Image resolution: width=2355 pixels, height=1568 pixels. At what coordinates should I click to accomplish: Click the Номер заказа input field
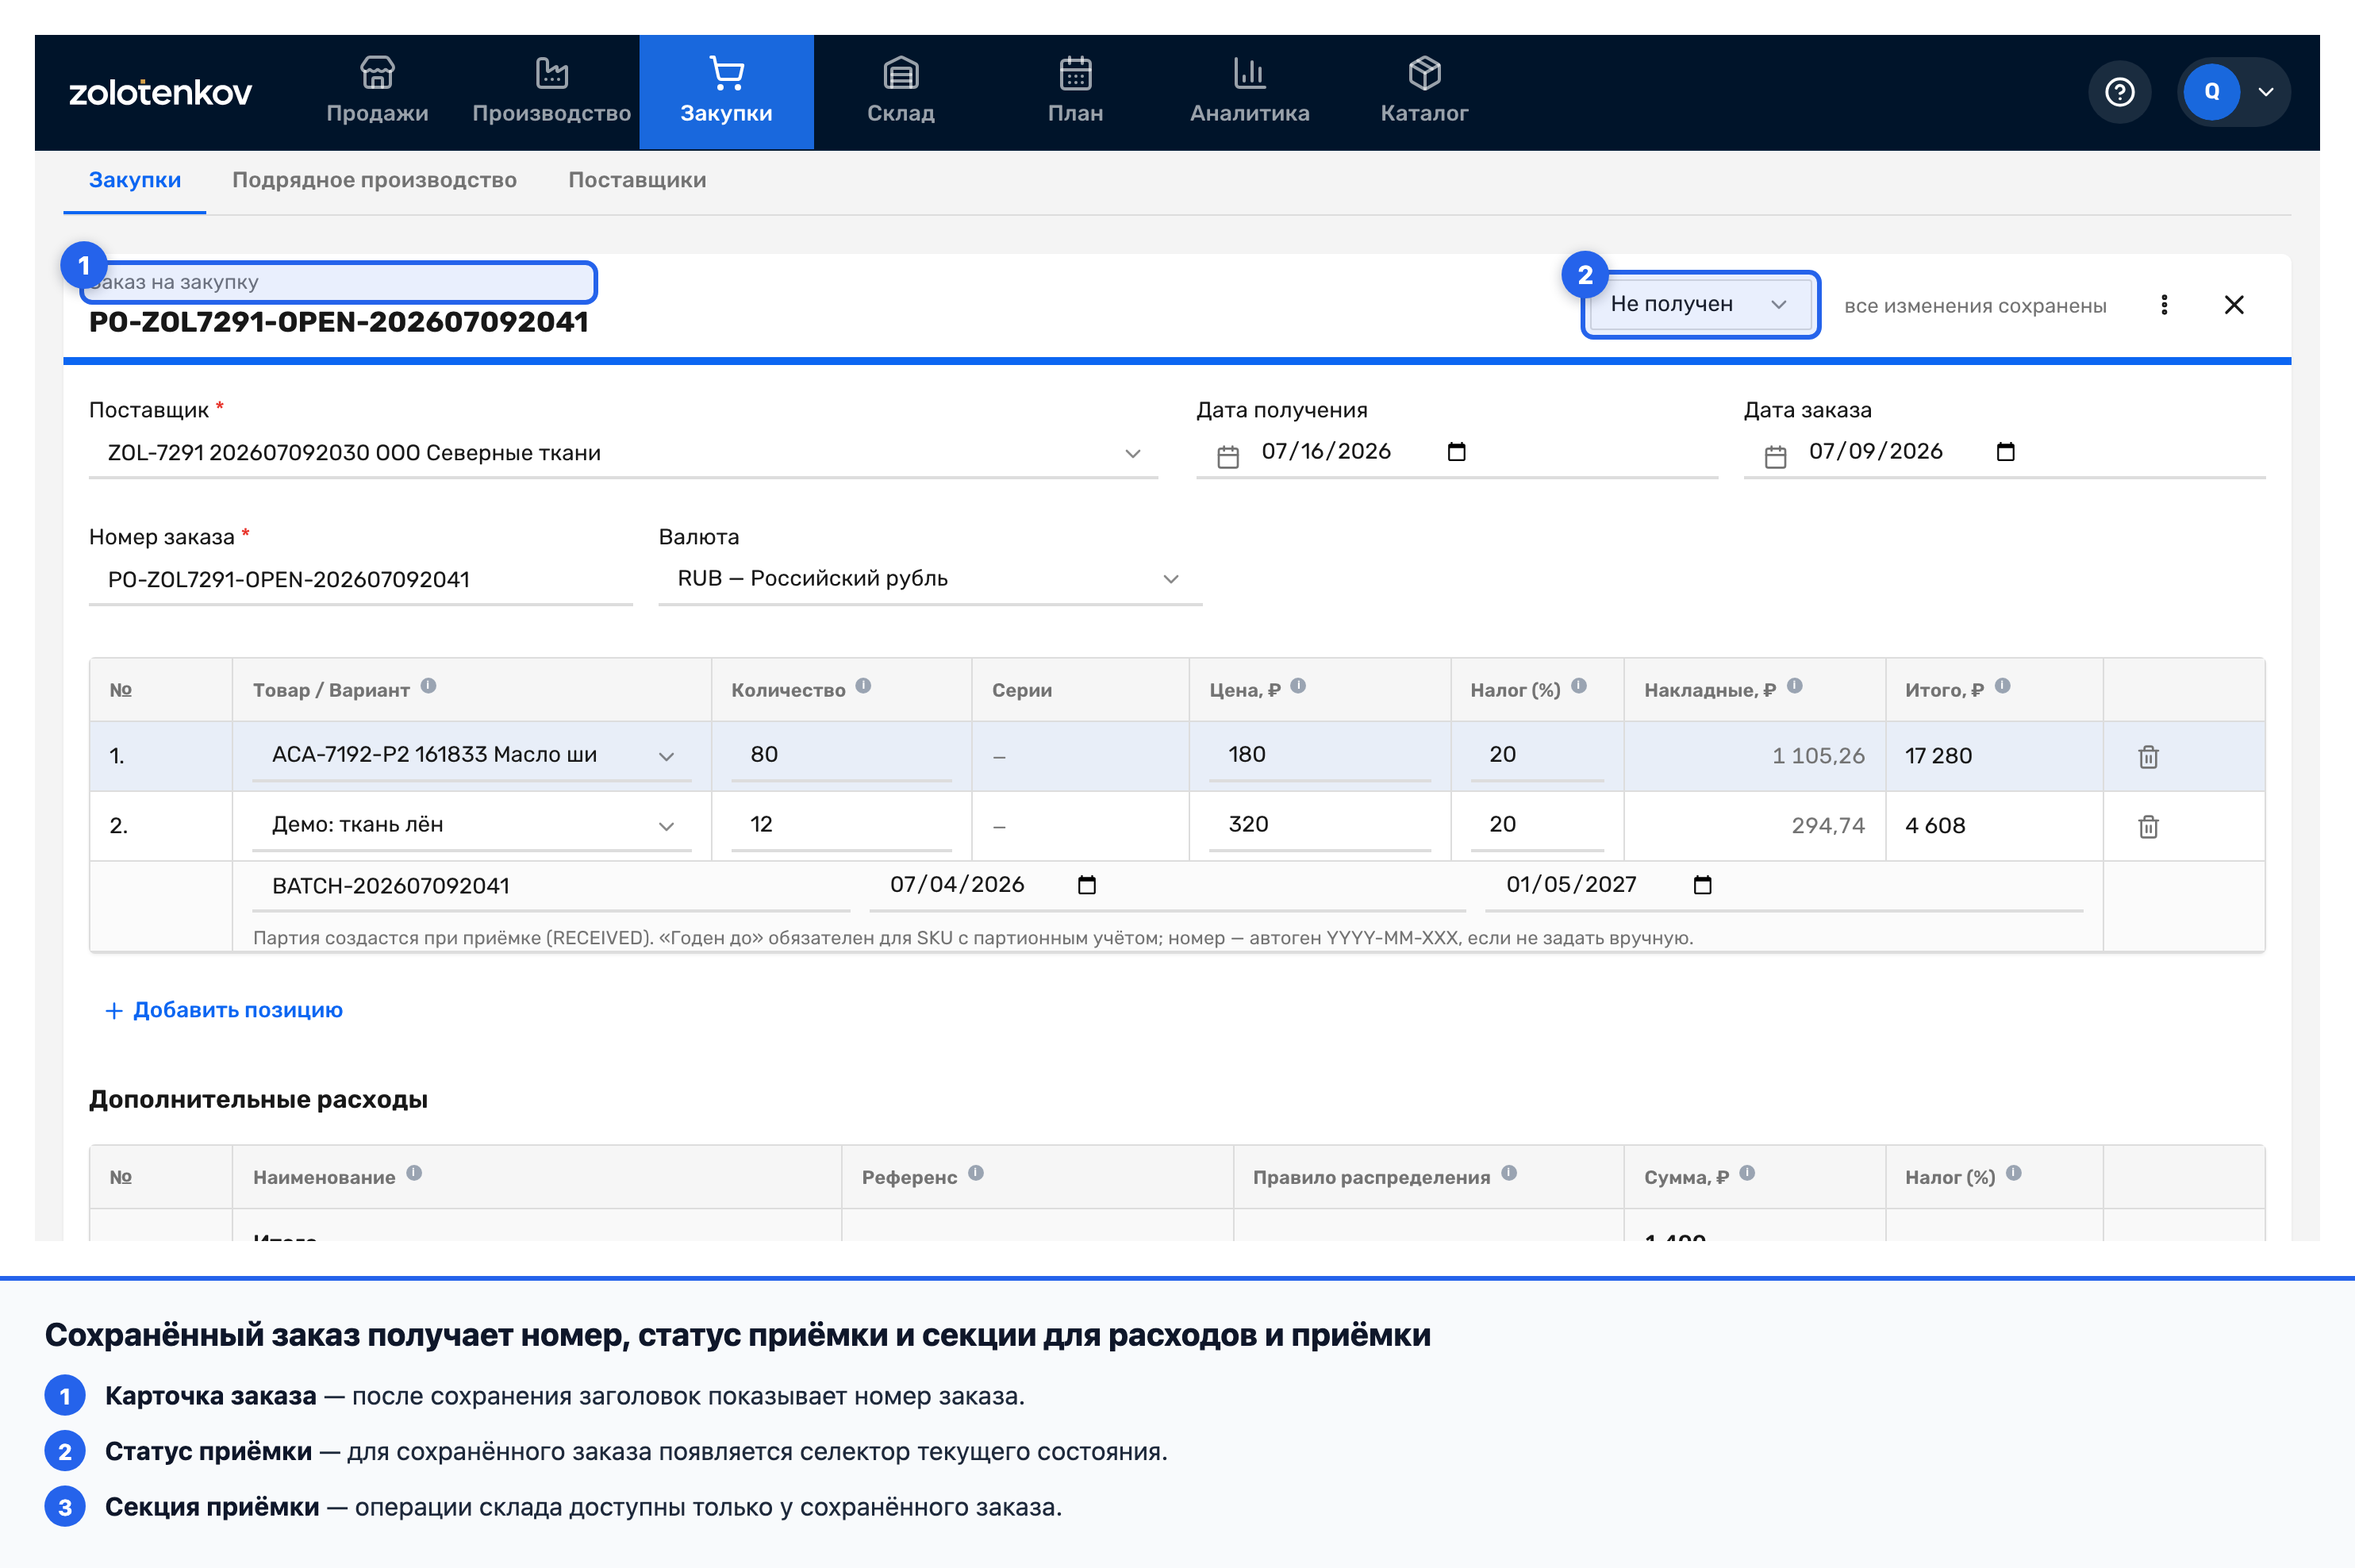360,579
